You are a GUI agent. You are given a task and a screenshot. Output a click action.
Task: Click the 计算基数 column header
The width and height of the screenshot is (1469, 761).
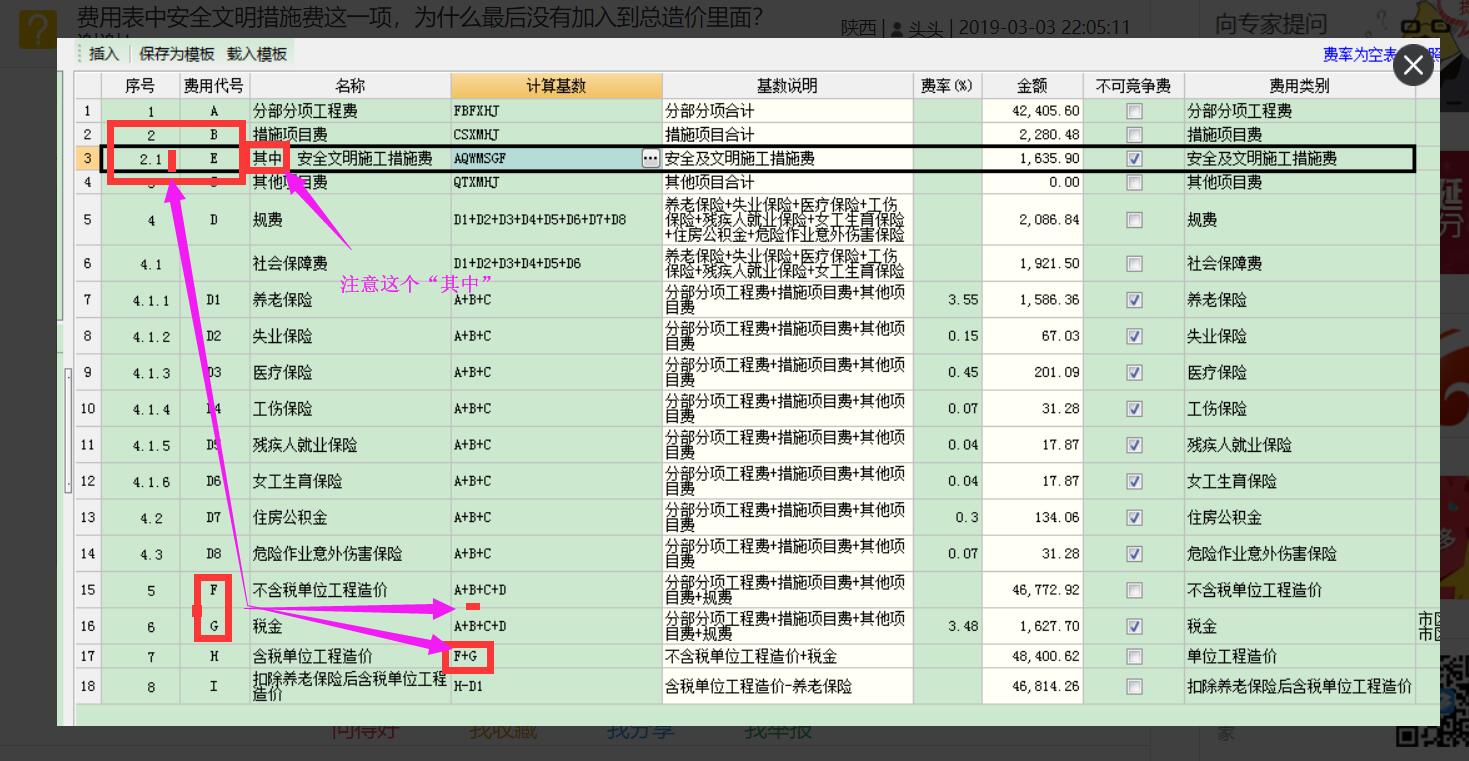(556, 86)
